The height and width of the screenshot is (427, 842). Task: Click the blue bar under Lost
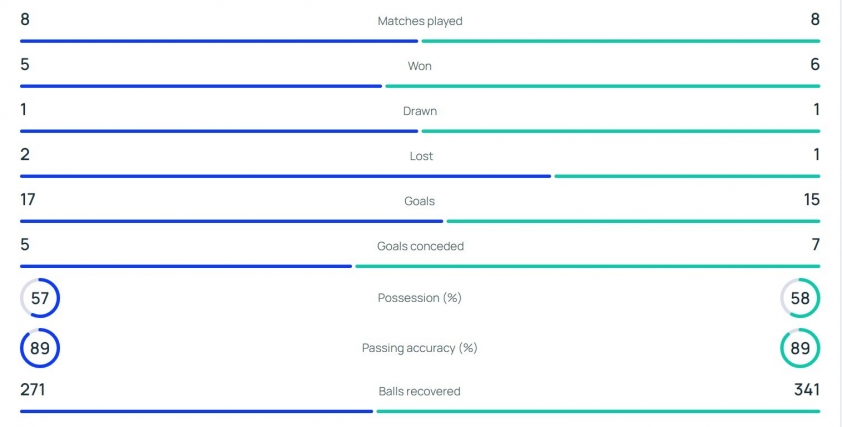click(286, 176)
